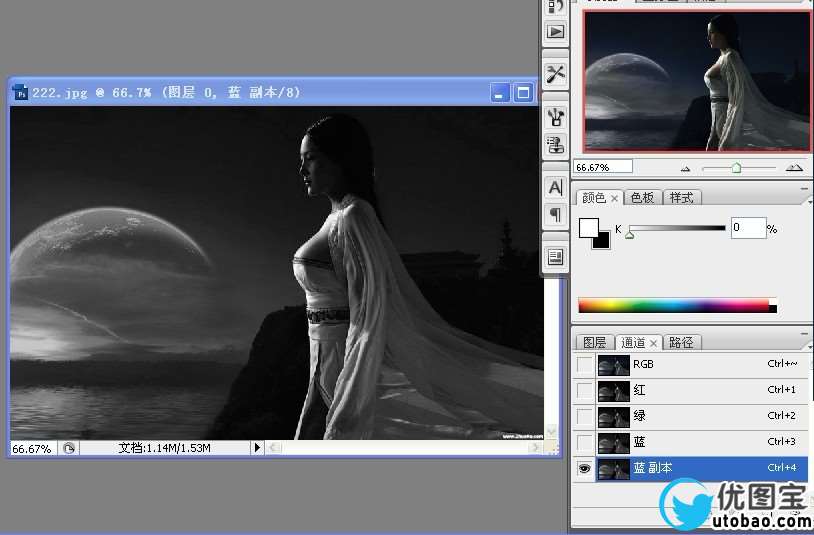Click the foreground white color swatch
The height and width of the screenshot is (535, 814).
(588, 227)
